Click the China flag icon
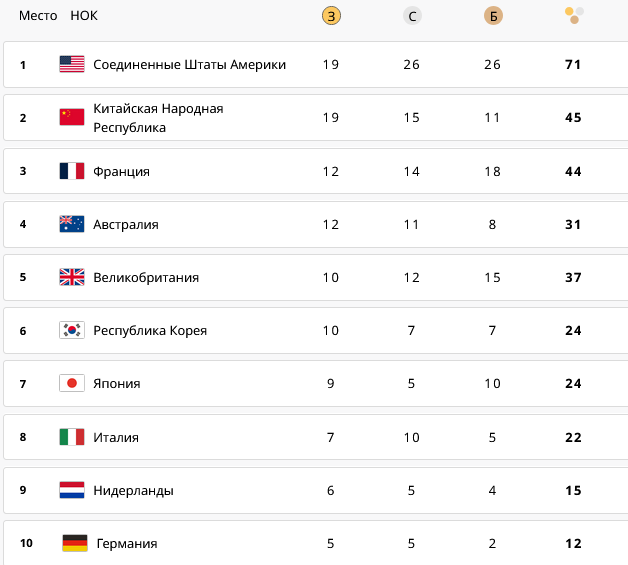628x565 pixels. coord(72,118)
